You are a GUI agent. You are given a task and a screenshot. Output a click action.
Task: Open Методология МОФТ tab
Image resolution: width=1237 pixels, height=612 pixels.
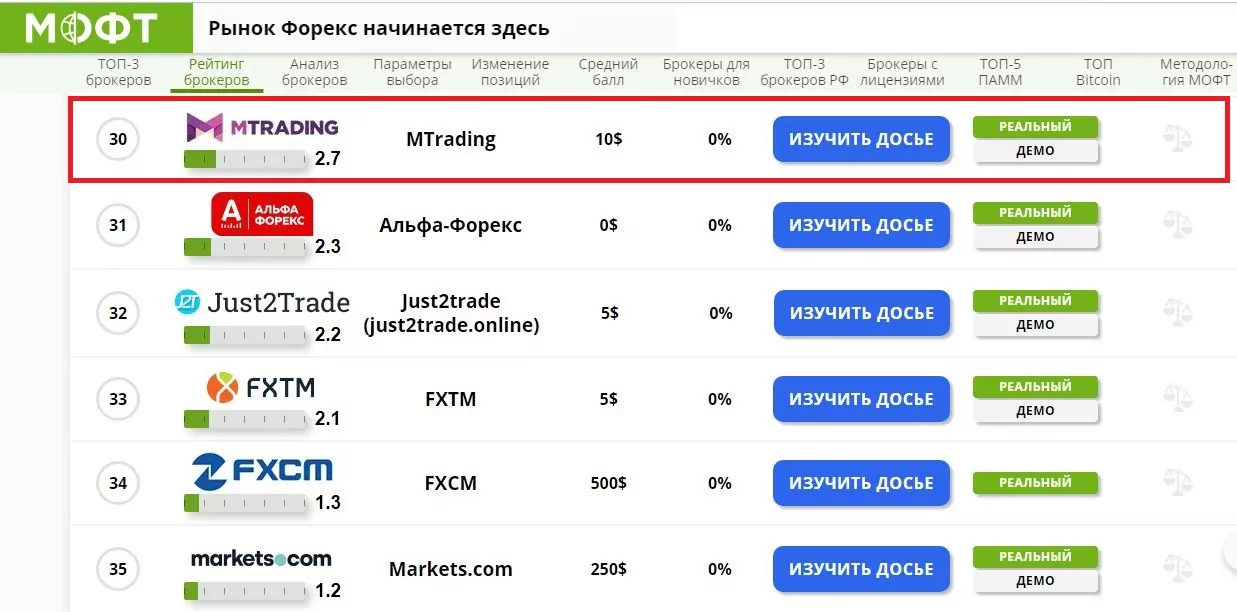1196,72
